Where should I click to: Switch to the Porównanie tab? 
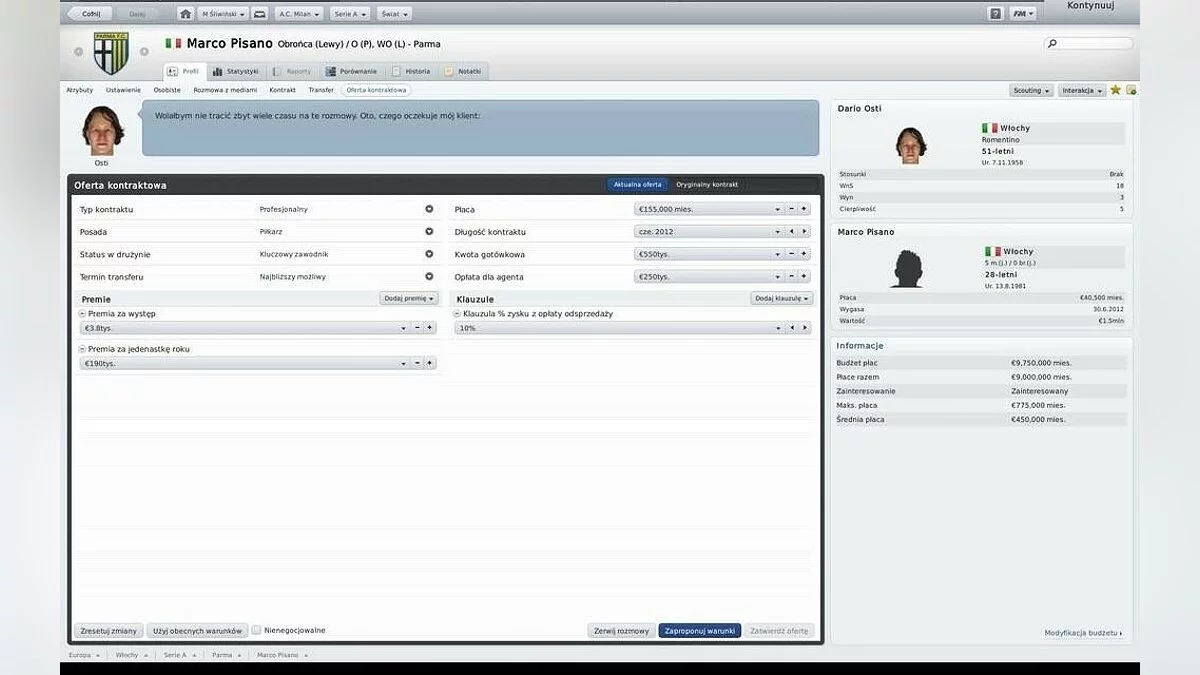click(x=352, y=72)
